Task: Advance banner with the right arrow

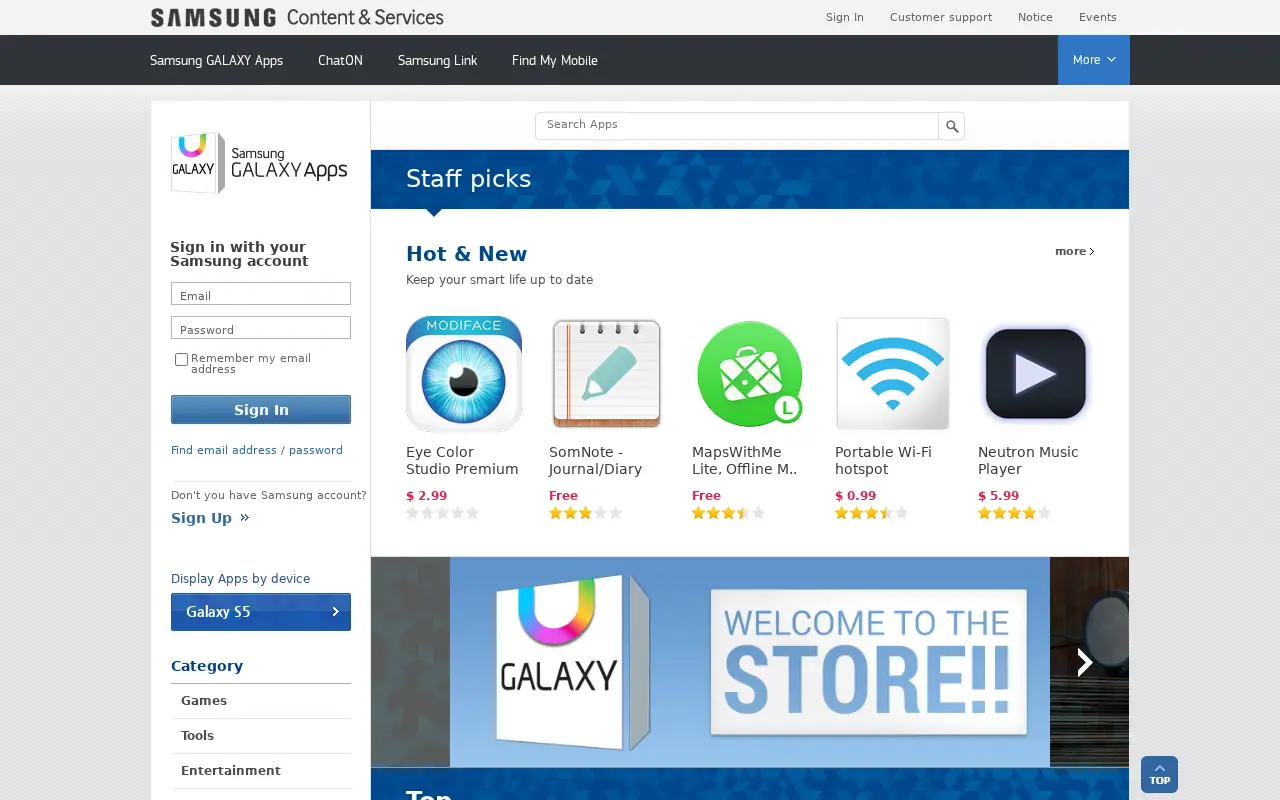Action: 1085,662
